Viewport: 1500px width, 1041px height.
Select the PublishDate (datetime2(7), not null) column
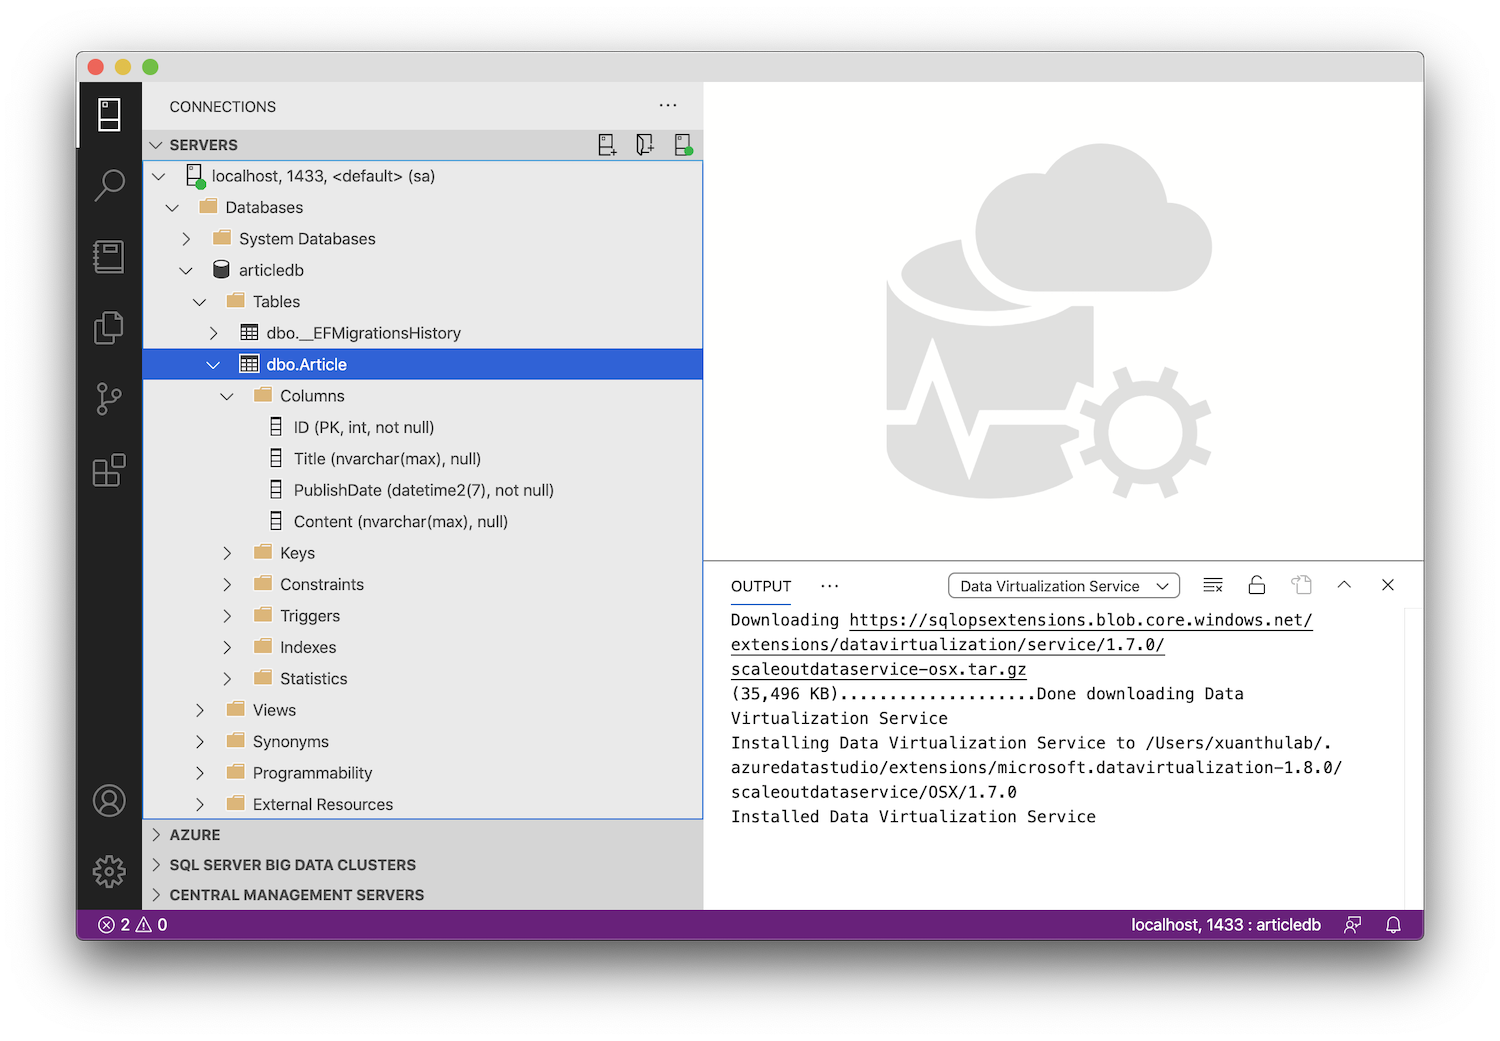tap(423, 490)
